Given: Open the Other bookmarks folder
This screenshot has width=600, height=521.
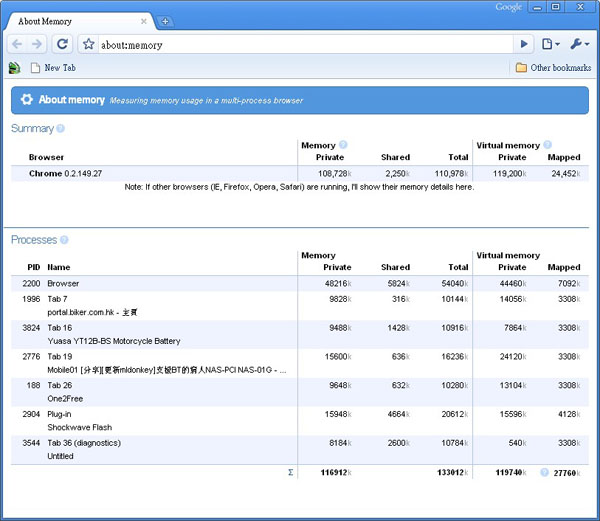Looking at the screenshot, I should pos(553,68).
